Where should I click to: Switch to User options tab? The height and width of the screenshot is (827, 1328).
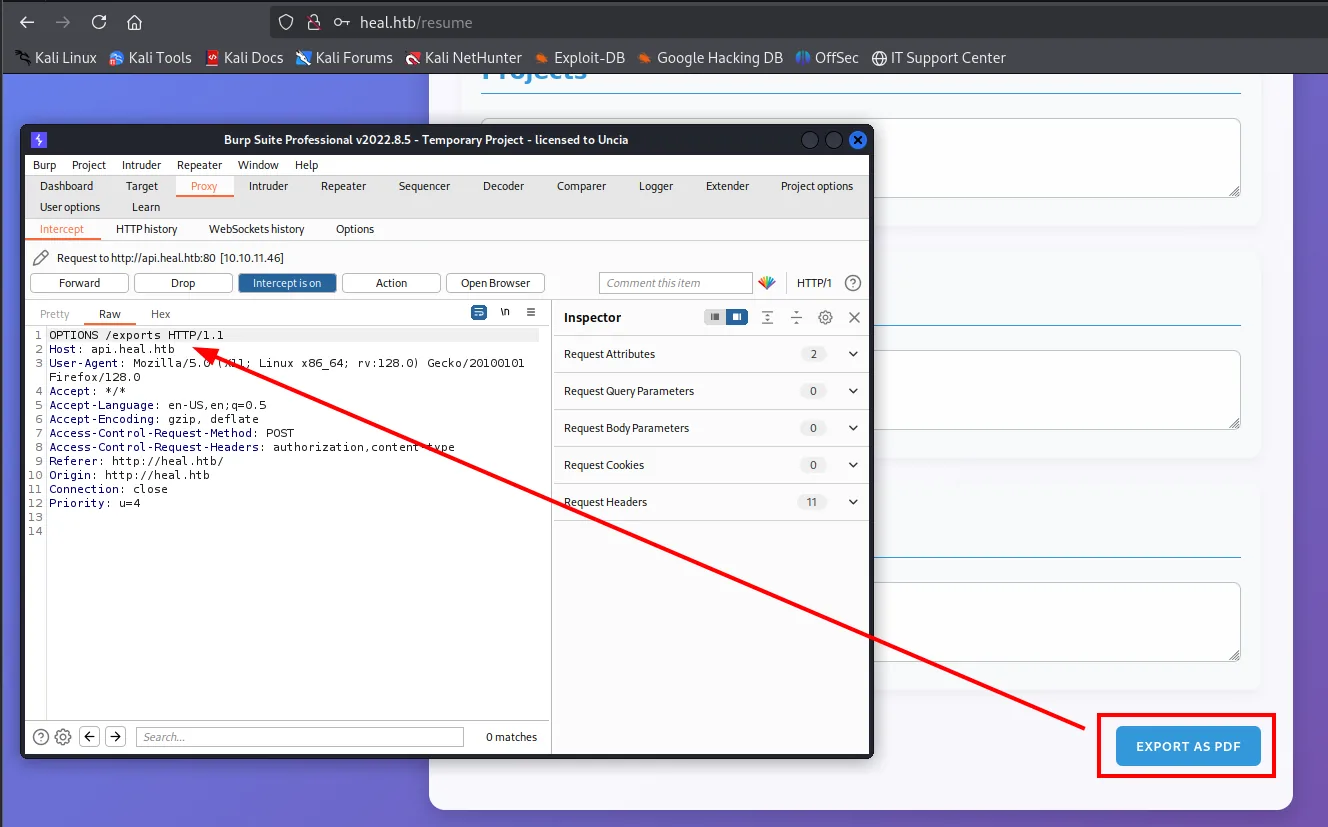[x=70, y=207]
